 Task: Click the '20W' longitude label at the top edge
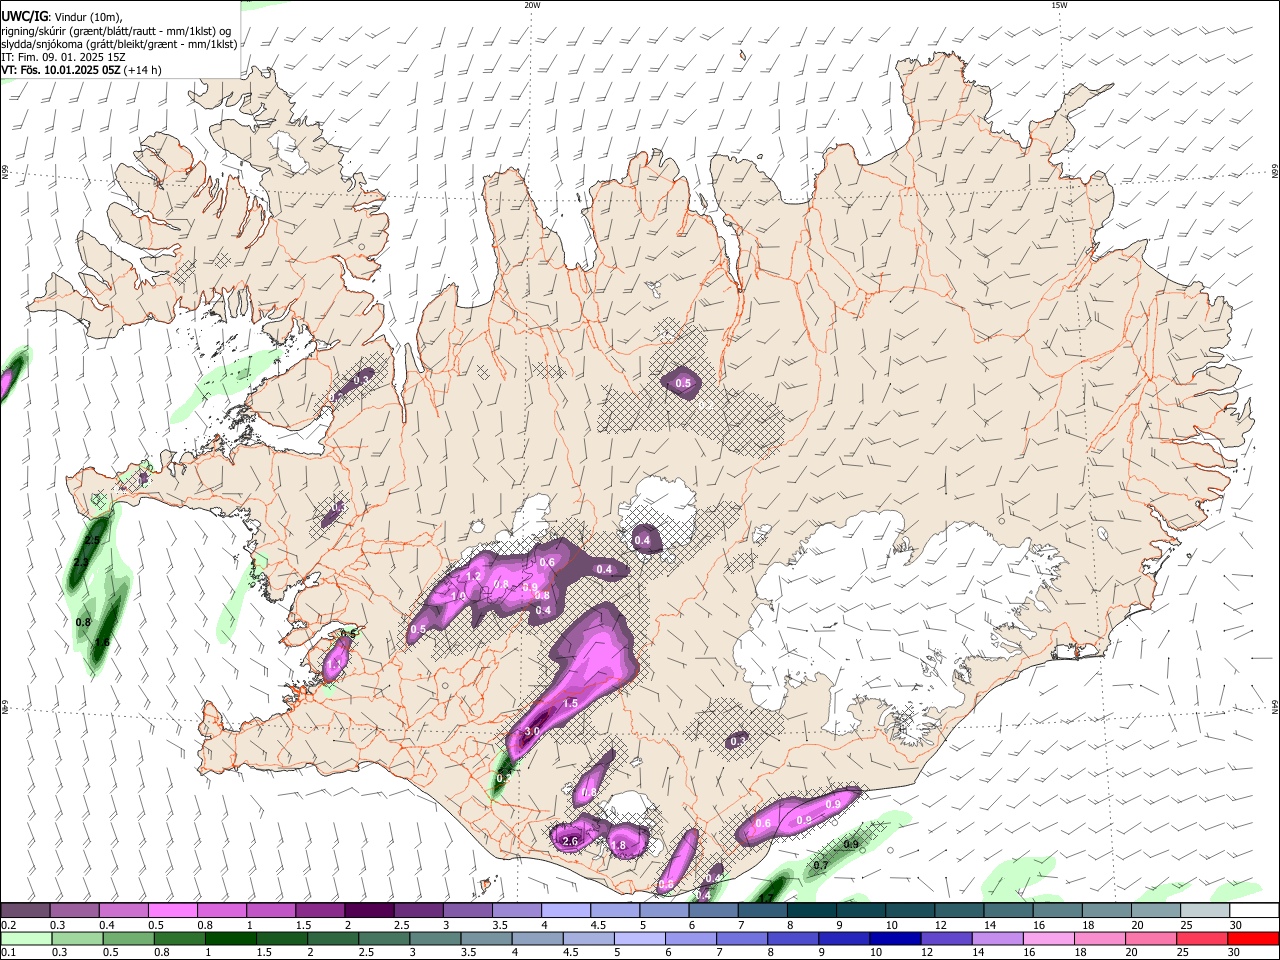point(532,5)
